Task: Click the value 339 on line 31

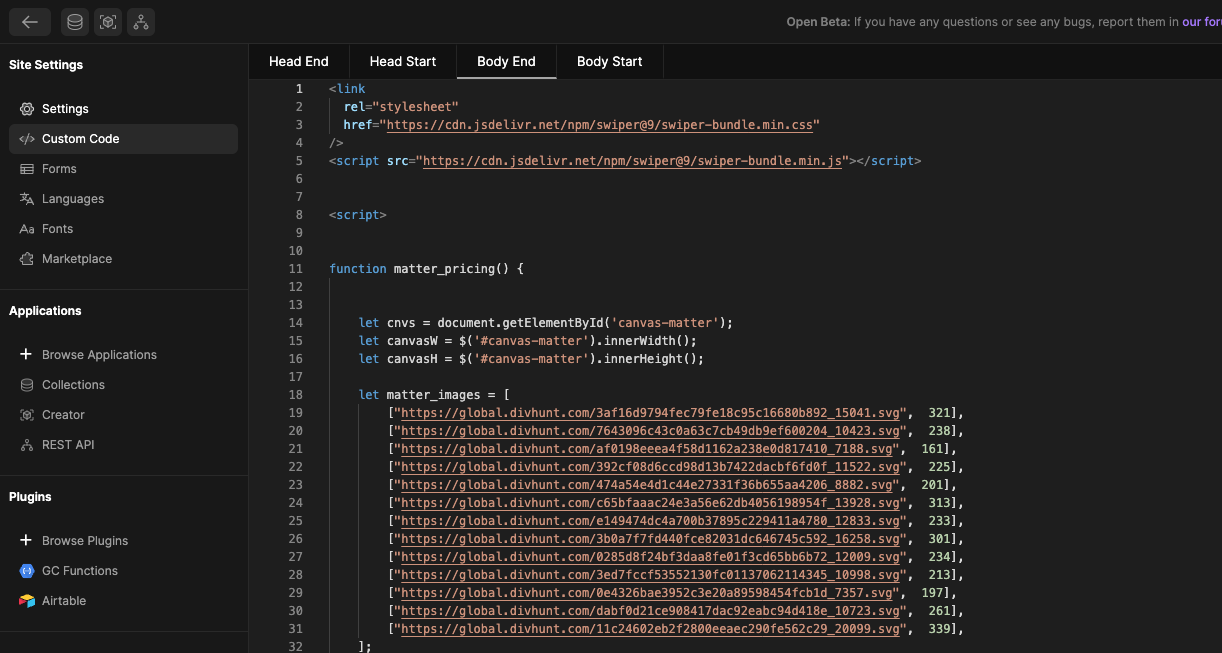Action: coord(939,629)
